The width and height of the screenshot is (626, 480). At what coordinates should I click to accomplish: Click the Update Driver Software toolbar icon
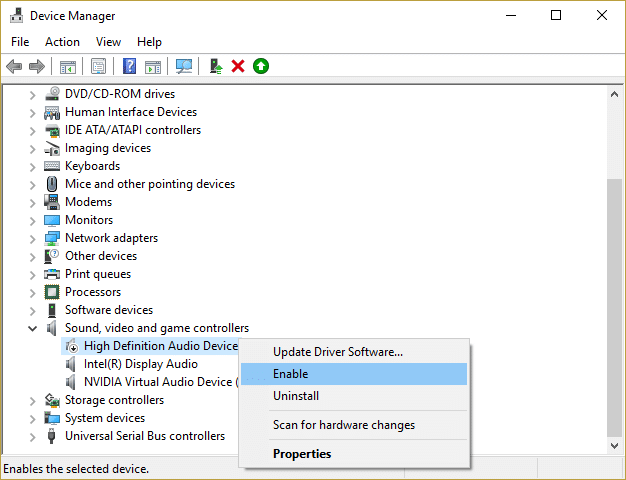pyautogui.click(x=215, y=66)
